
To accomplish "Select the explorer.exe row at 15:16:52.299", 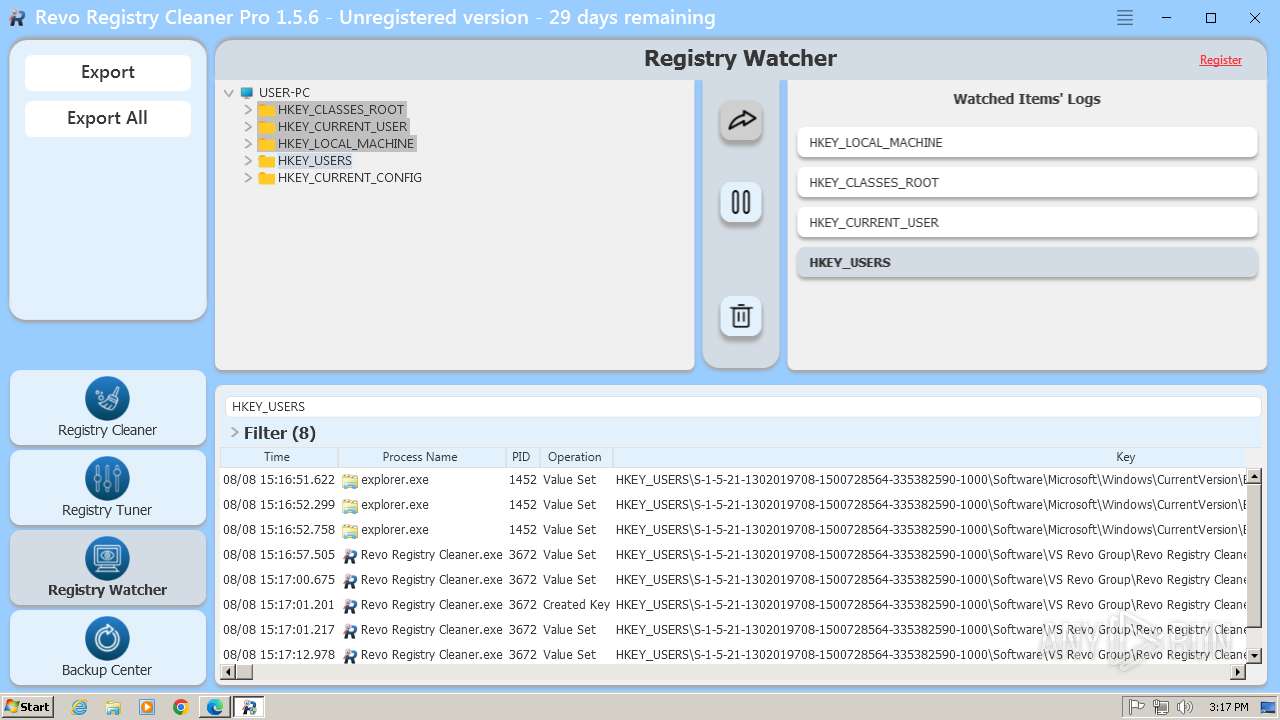I will pyautogui.click(x=733, y=505).
